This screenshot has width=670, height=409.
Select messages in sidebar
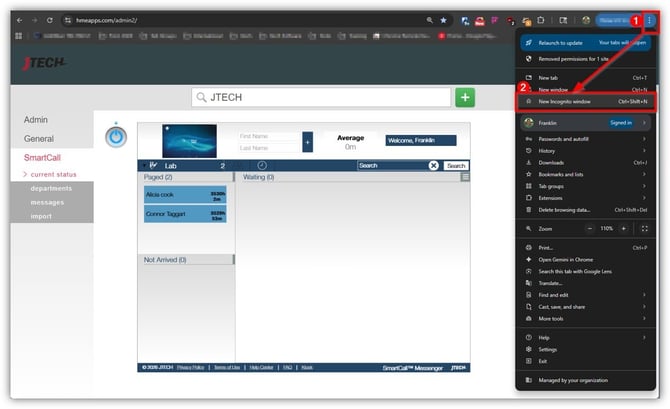[x=47, y=202]
